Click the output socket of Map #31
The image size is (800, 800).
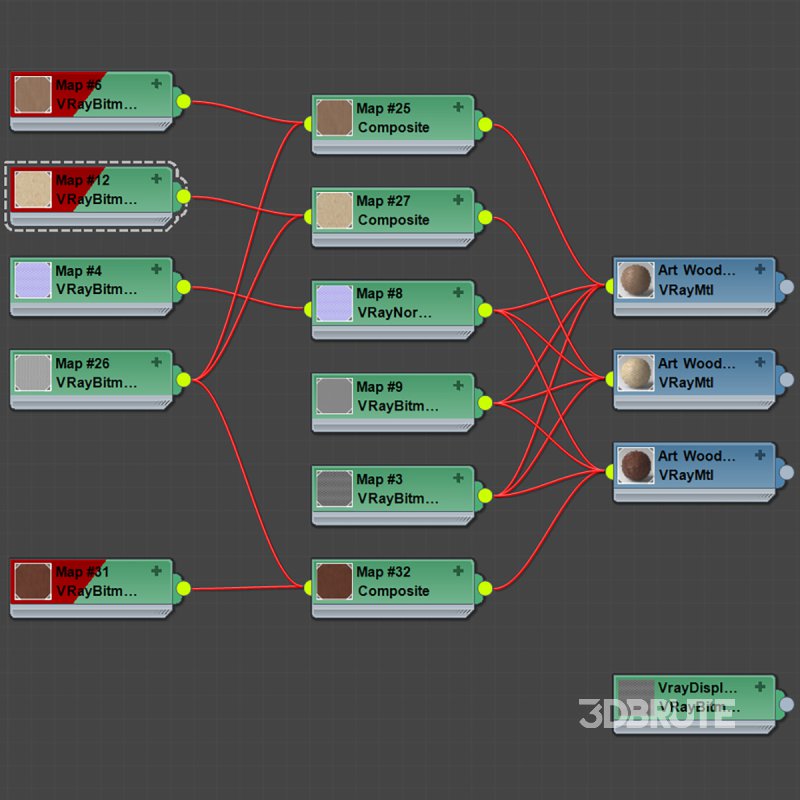tap(183, 587)
